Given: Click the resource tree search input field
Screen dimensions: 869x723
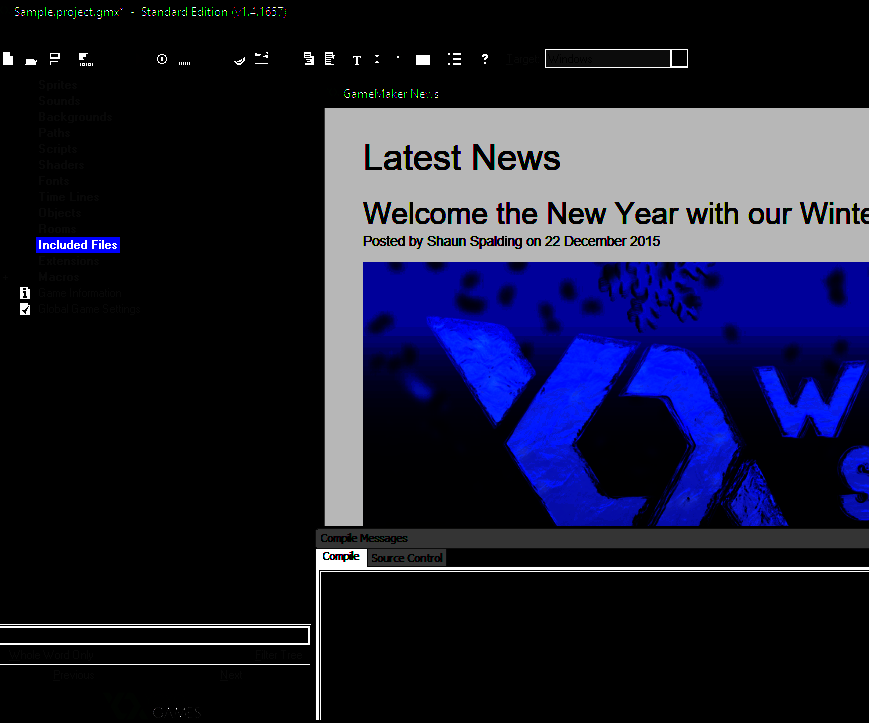Looking at the screenshot, I should (x=154, y=635).
